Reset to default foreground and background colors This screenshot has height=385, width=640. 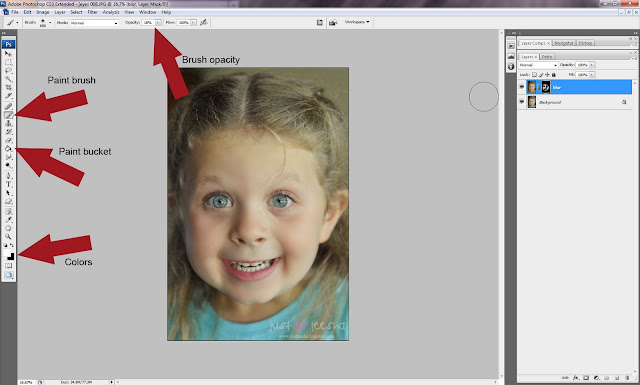tap(5, 245)
